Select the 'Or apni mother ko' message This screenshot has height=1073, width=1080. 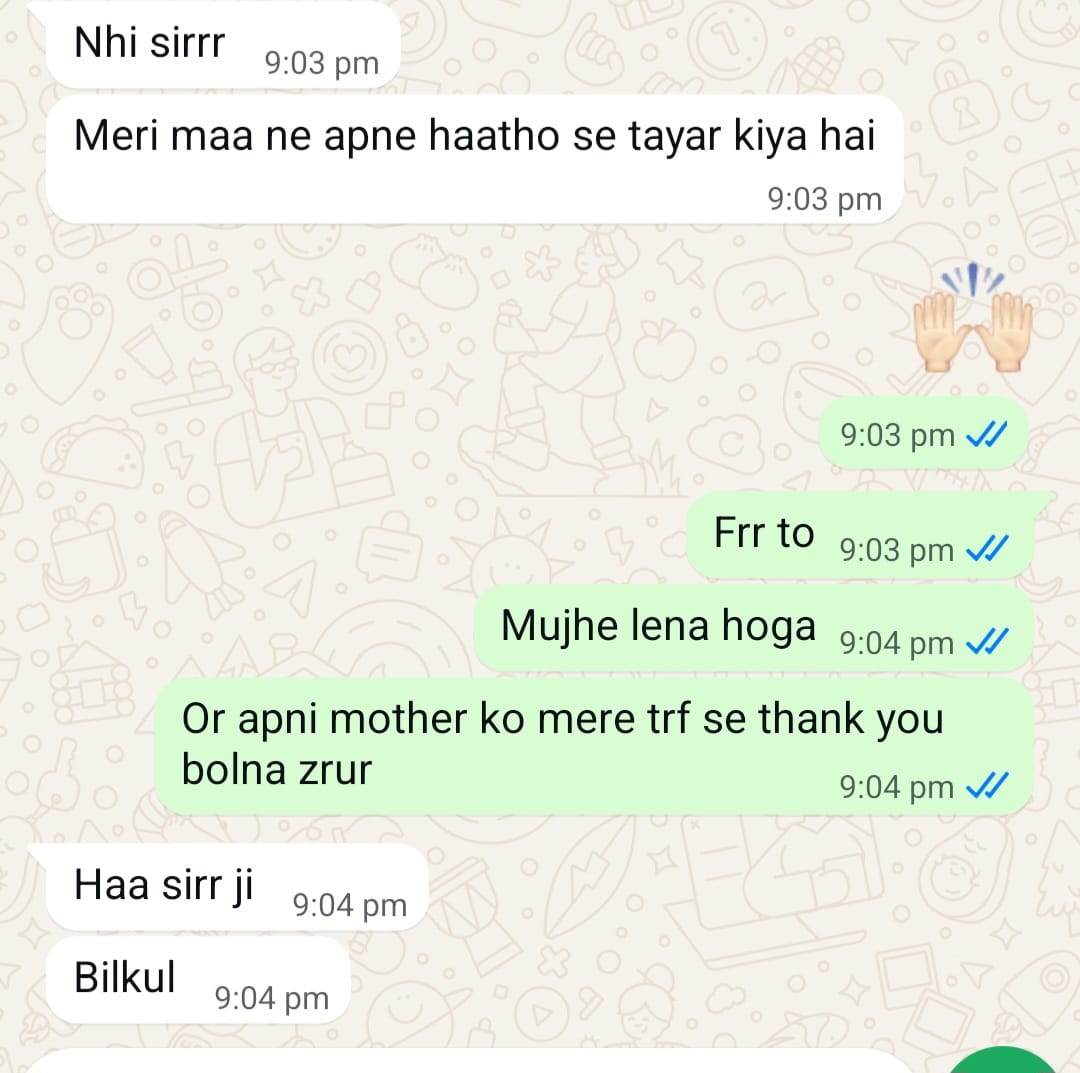tap(594, 747)
